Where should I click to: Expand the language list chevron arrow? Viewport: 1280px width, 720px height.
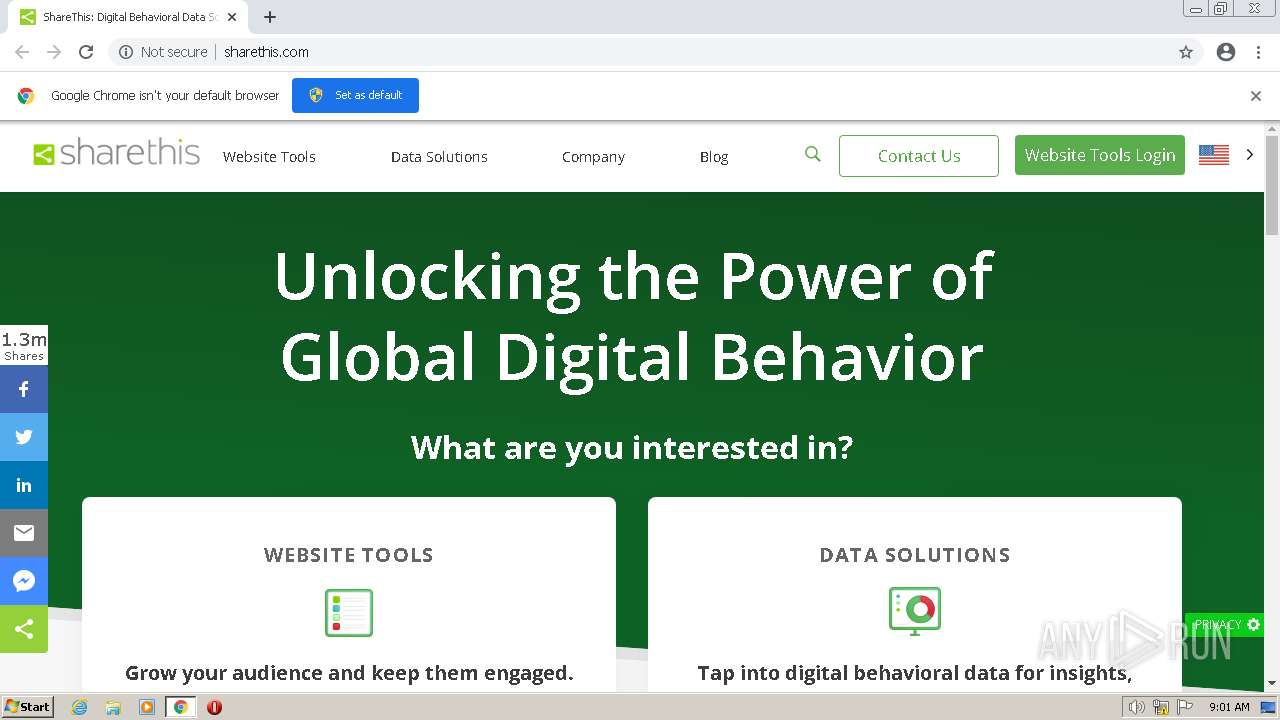(x=1249, y=155)
